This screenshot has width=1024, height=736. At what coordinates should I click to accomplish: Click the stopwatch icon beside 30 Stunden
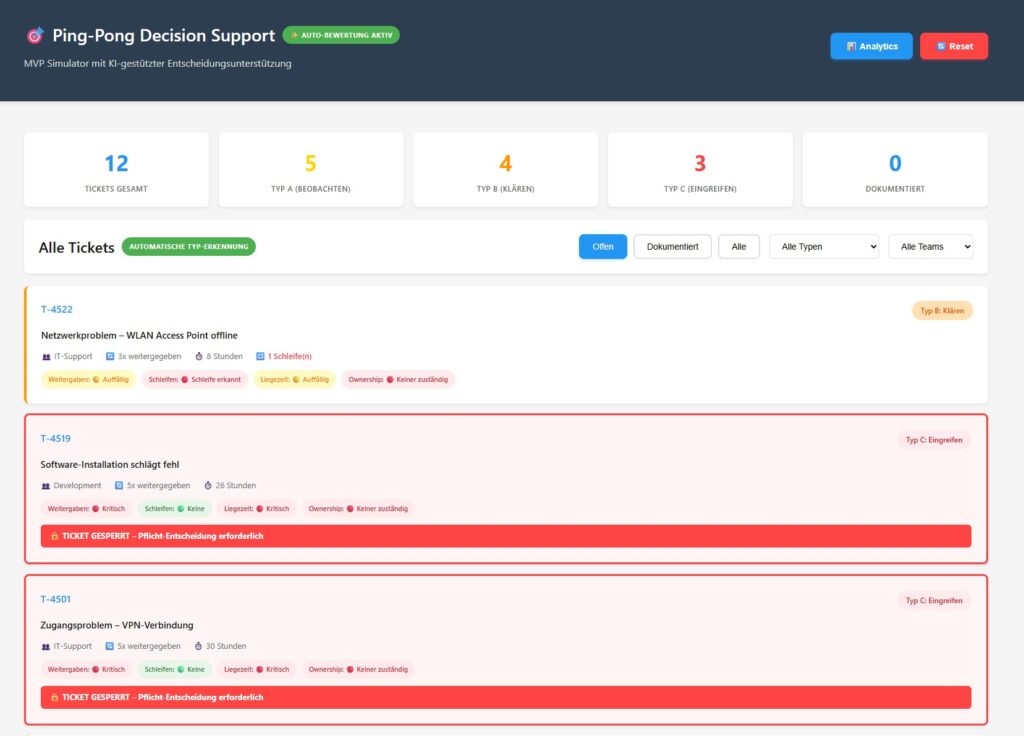click(x=208, y=646)
